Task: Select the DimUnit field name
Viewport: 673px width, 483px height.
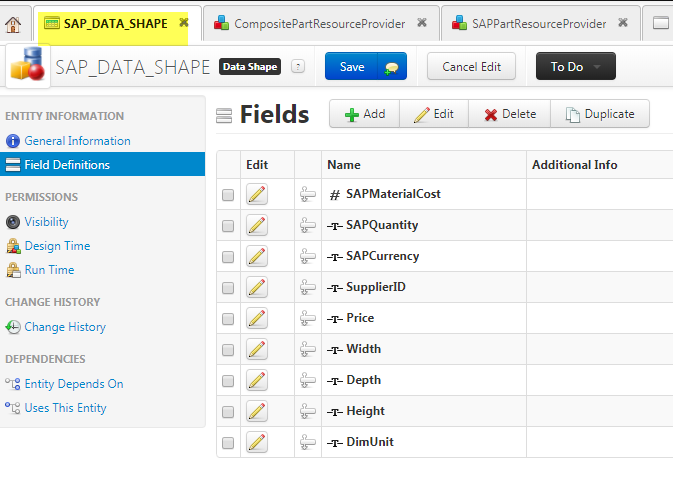Action: point(370,442)
